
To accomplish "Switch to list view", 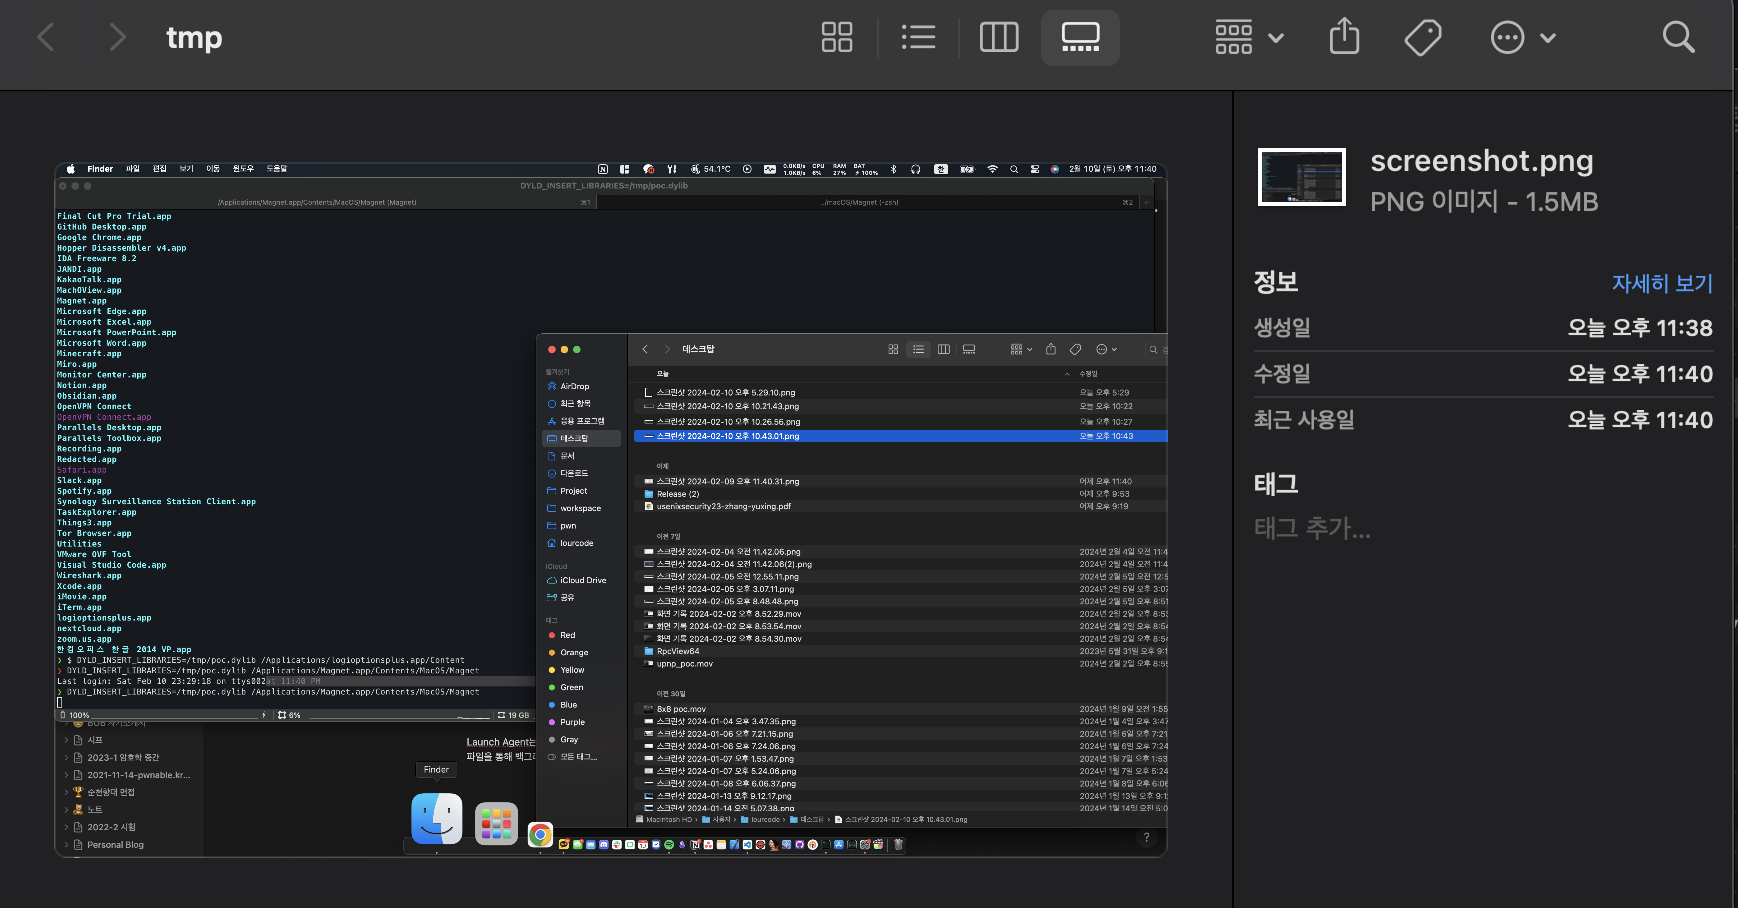I will [x=918, y=38].
